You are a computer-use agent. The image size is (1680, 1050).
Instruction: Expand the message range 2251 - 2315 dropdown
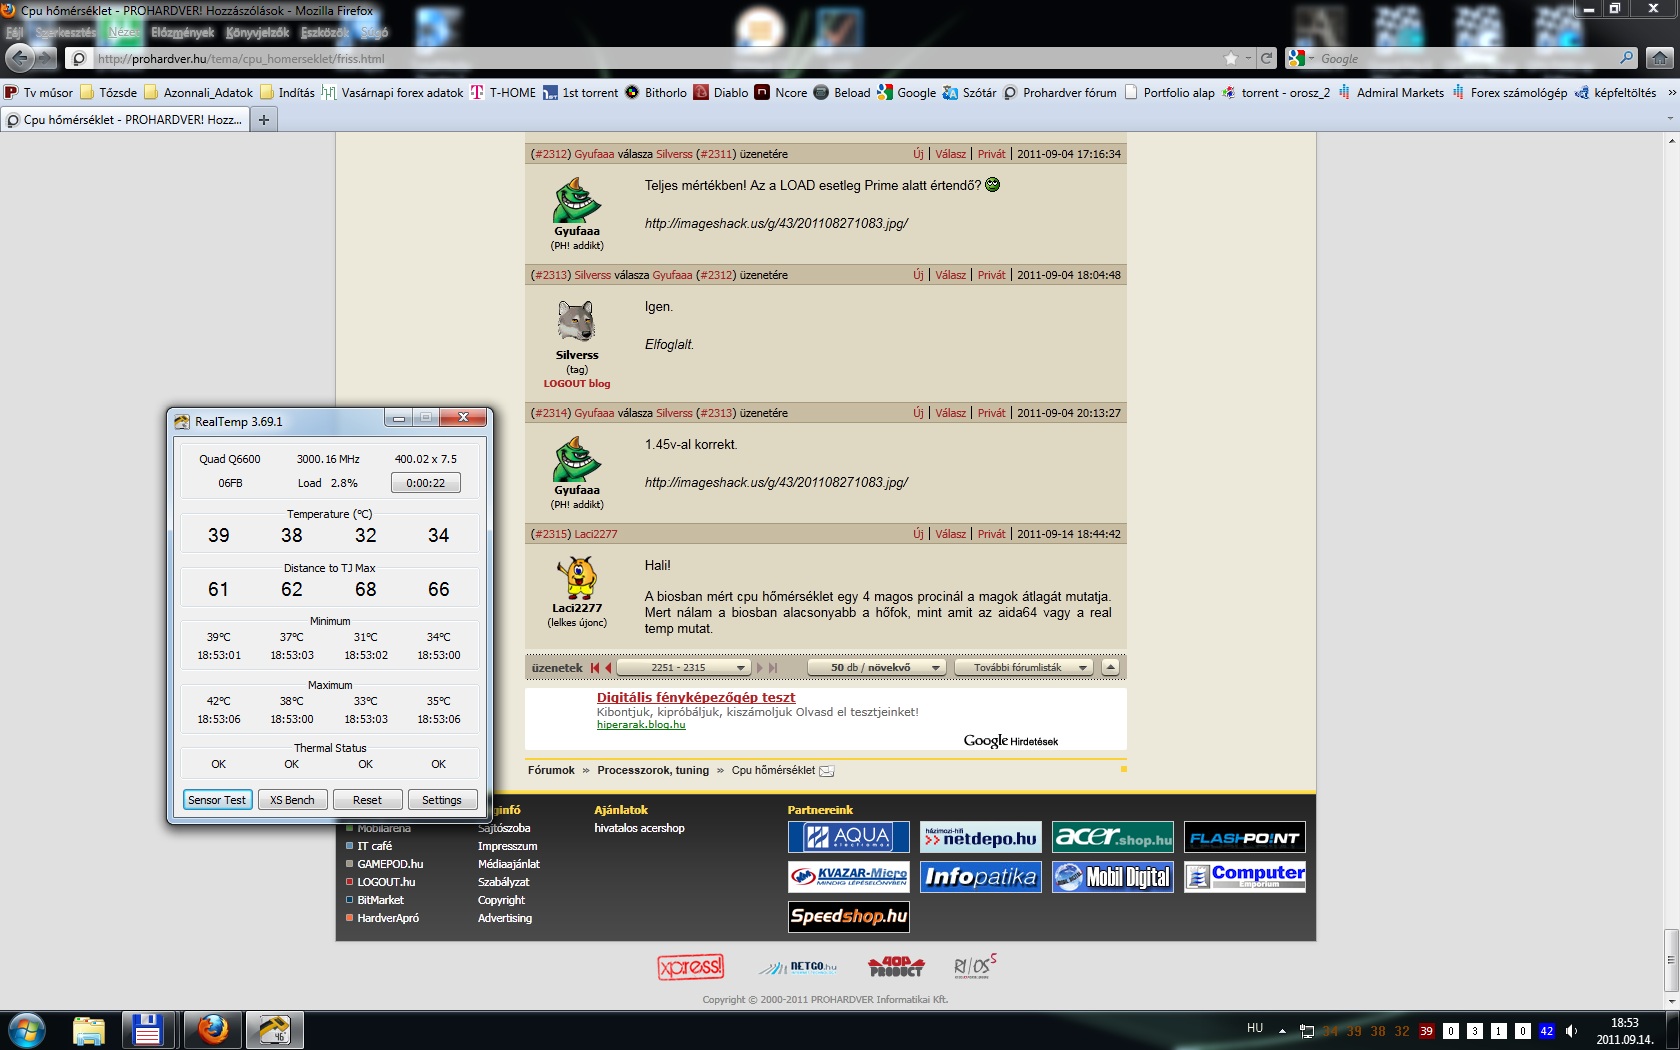pyautogui.click(x=683, y=668)
